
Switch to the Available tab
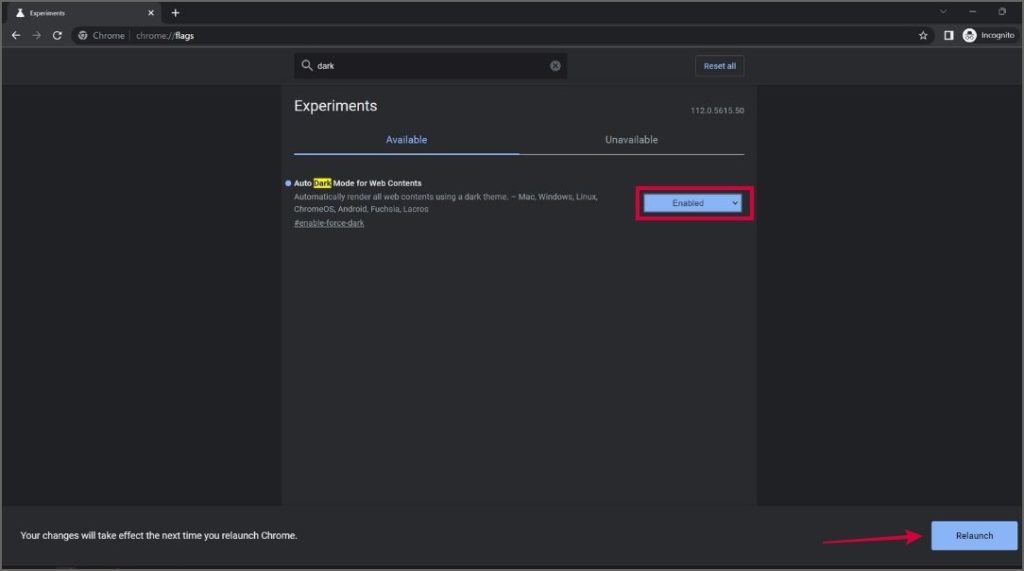tap(406, 140)
